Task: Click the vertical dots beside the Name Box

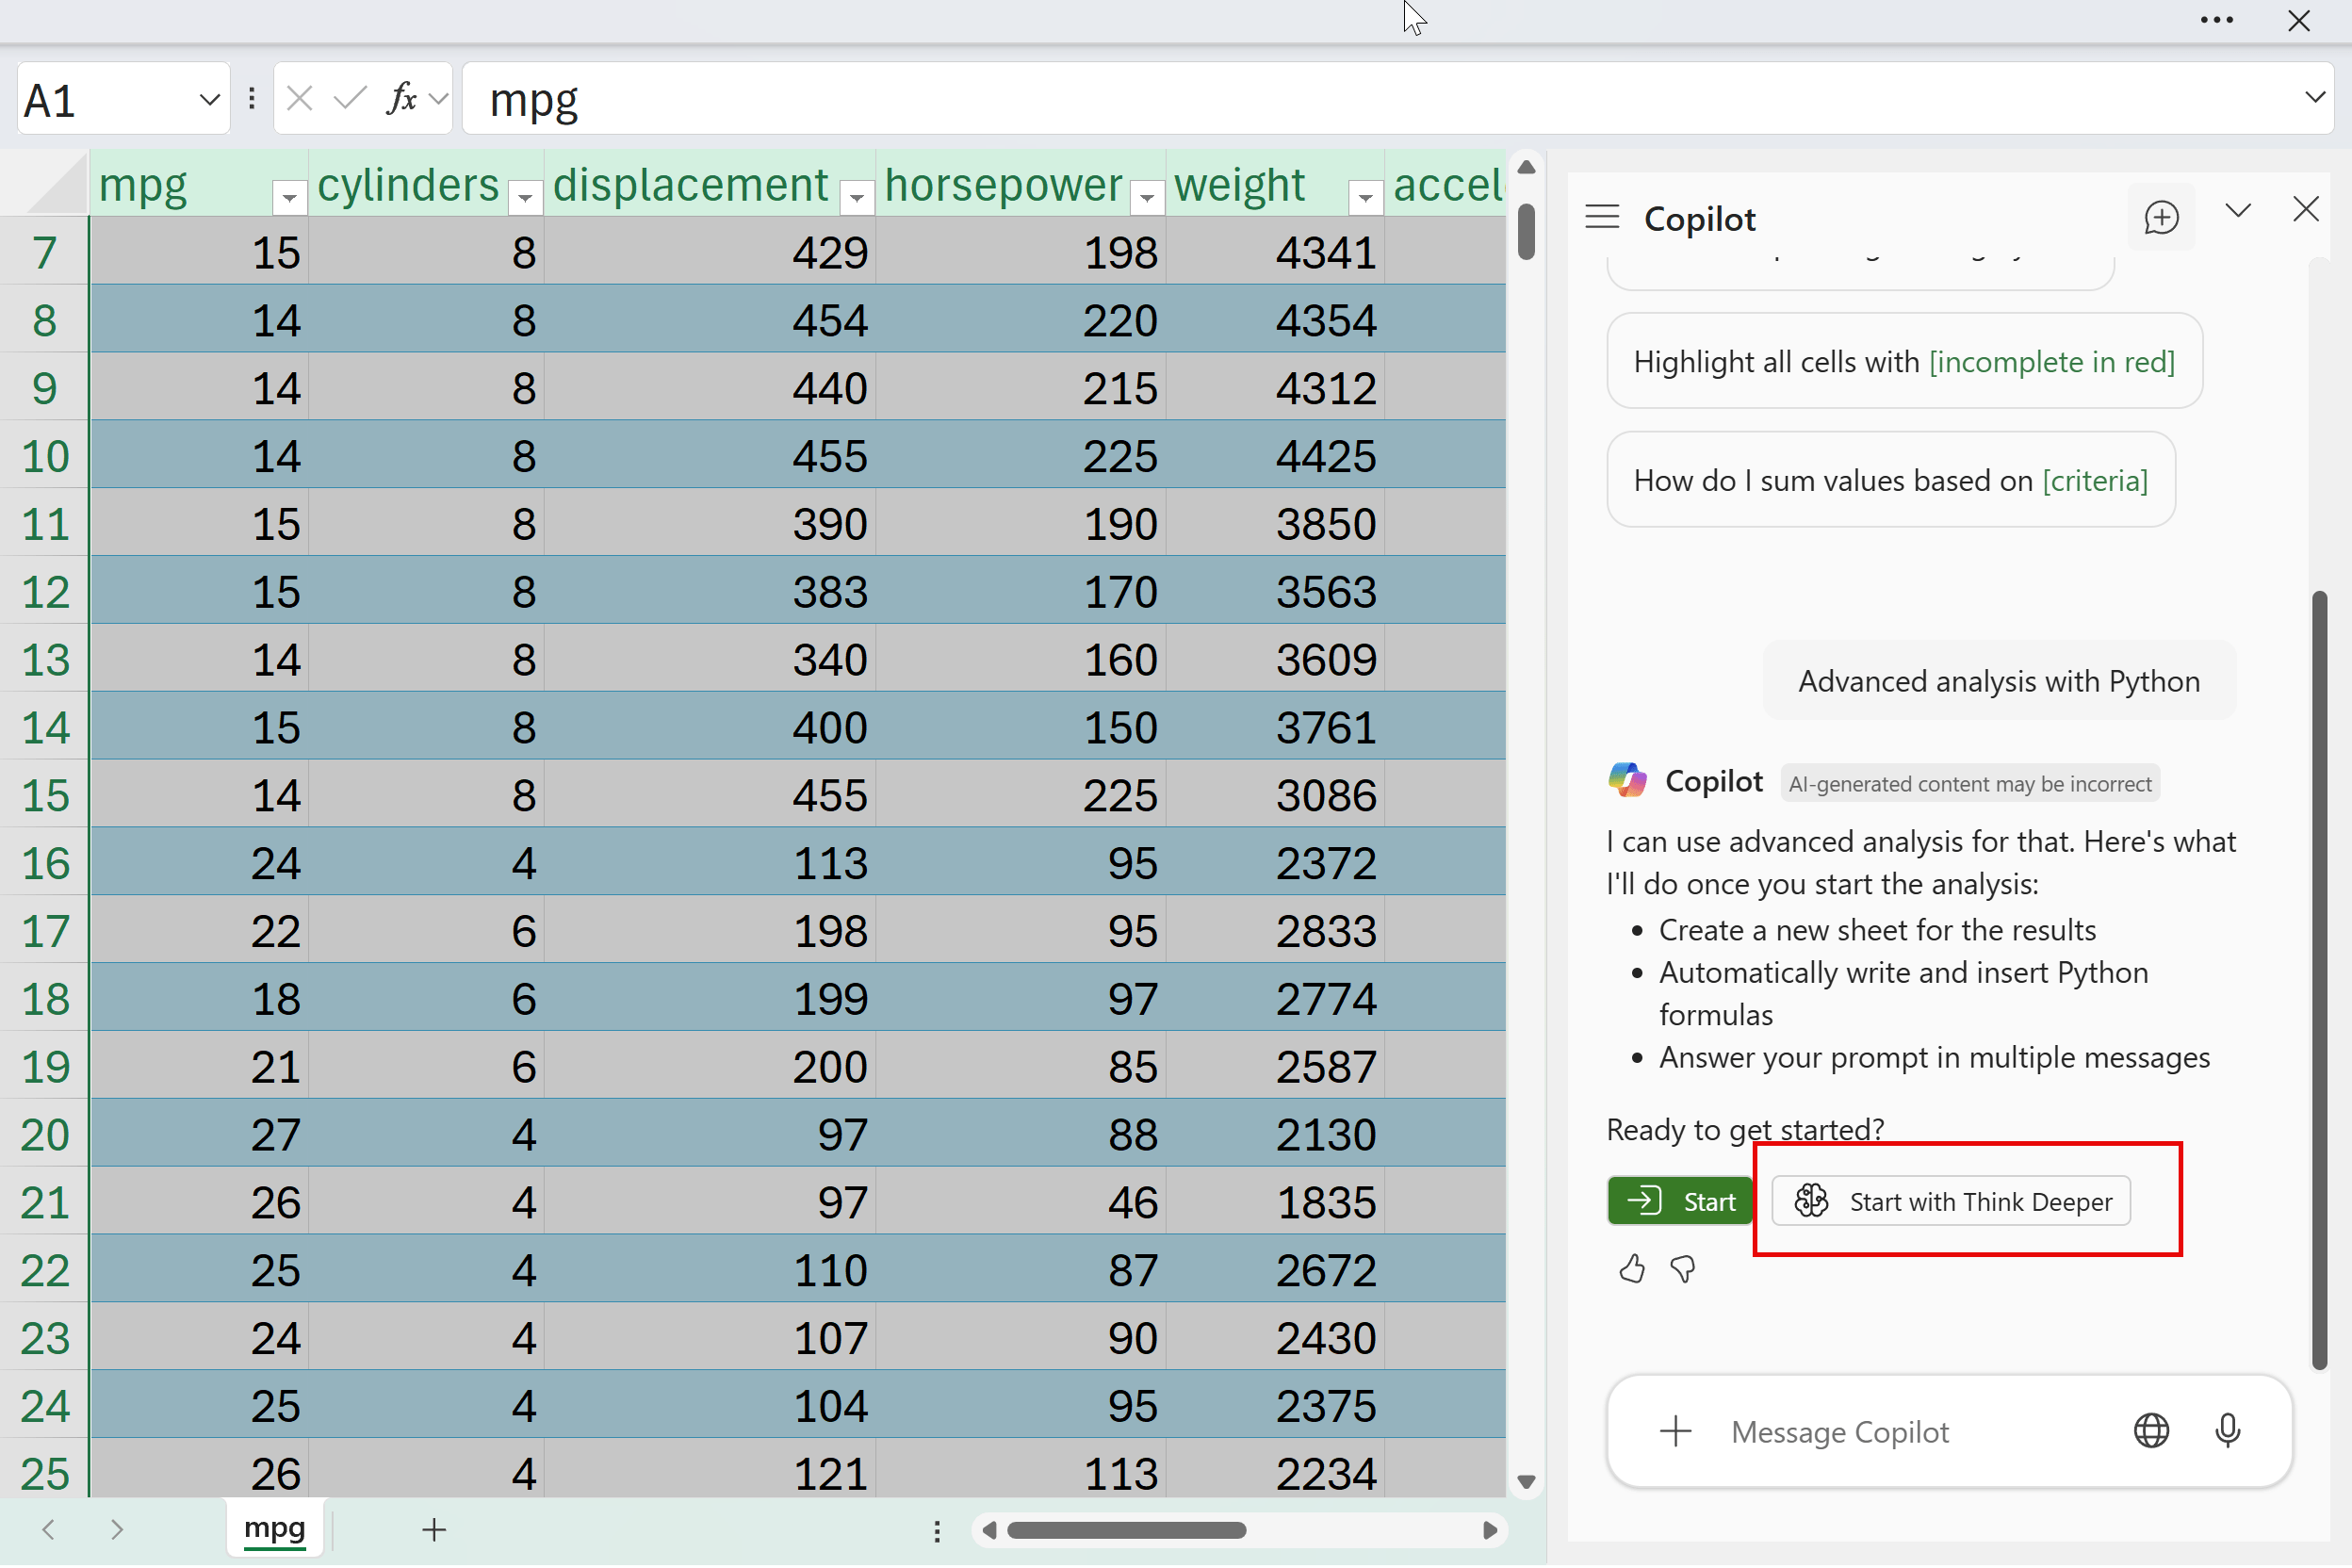Action: tap(251, 98)
